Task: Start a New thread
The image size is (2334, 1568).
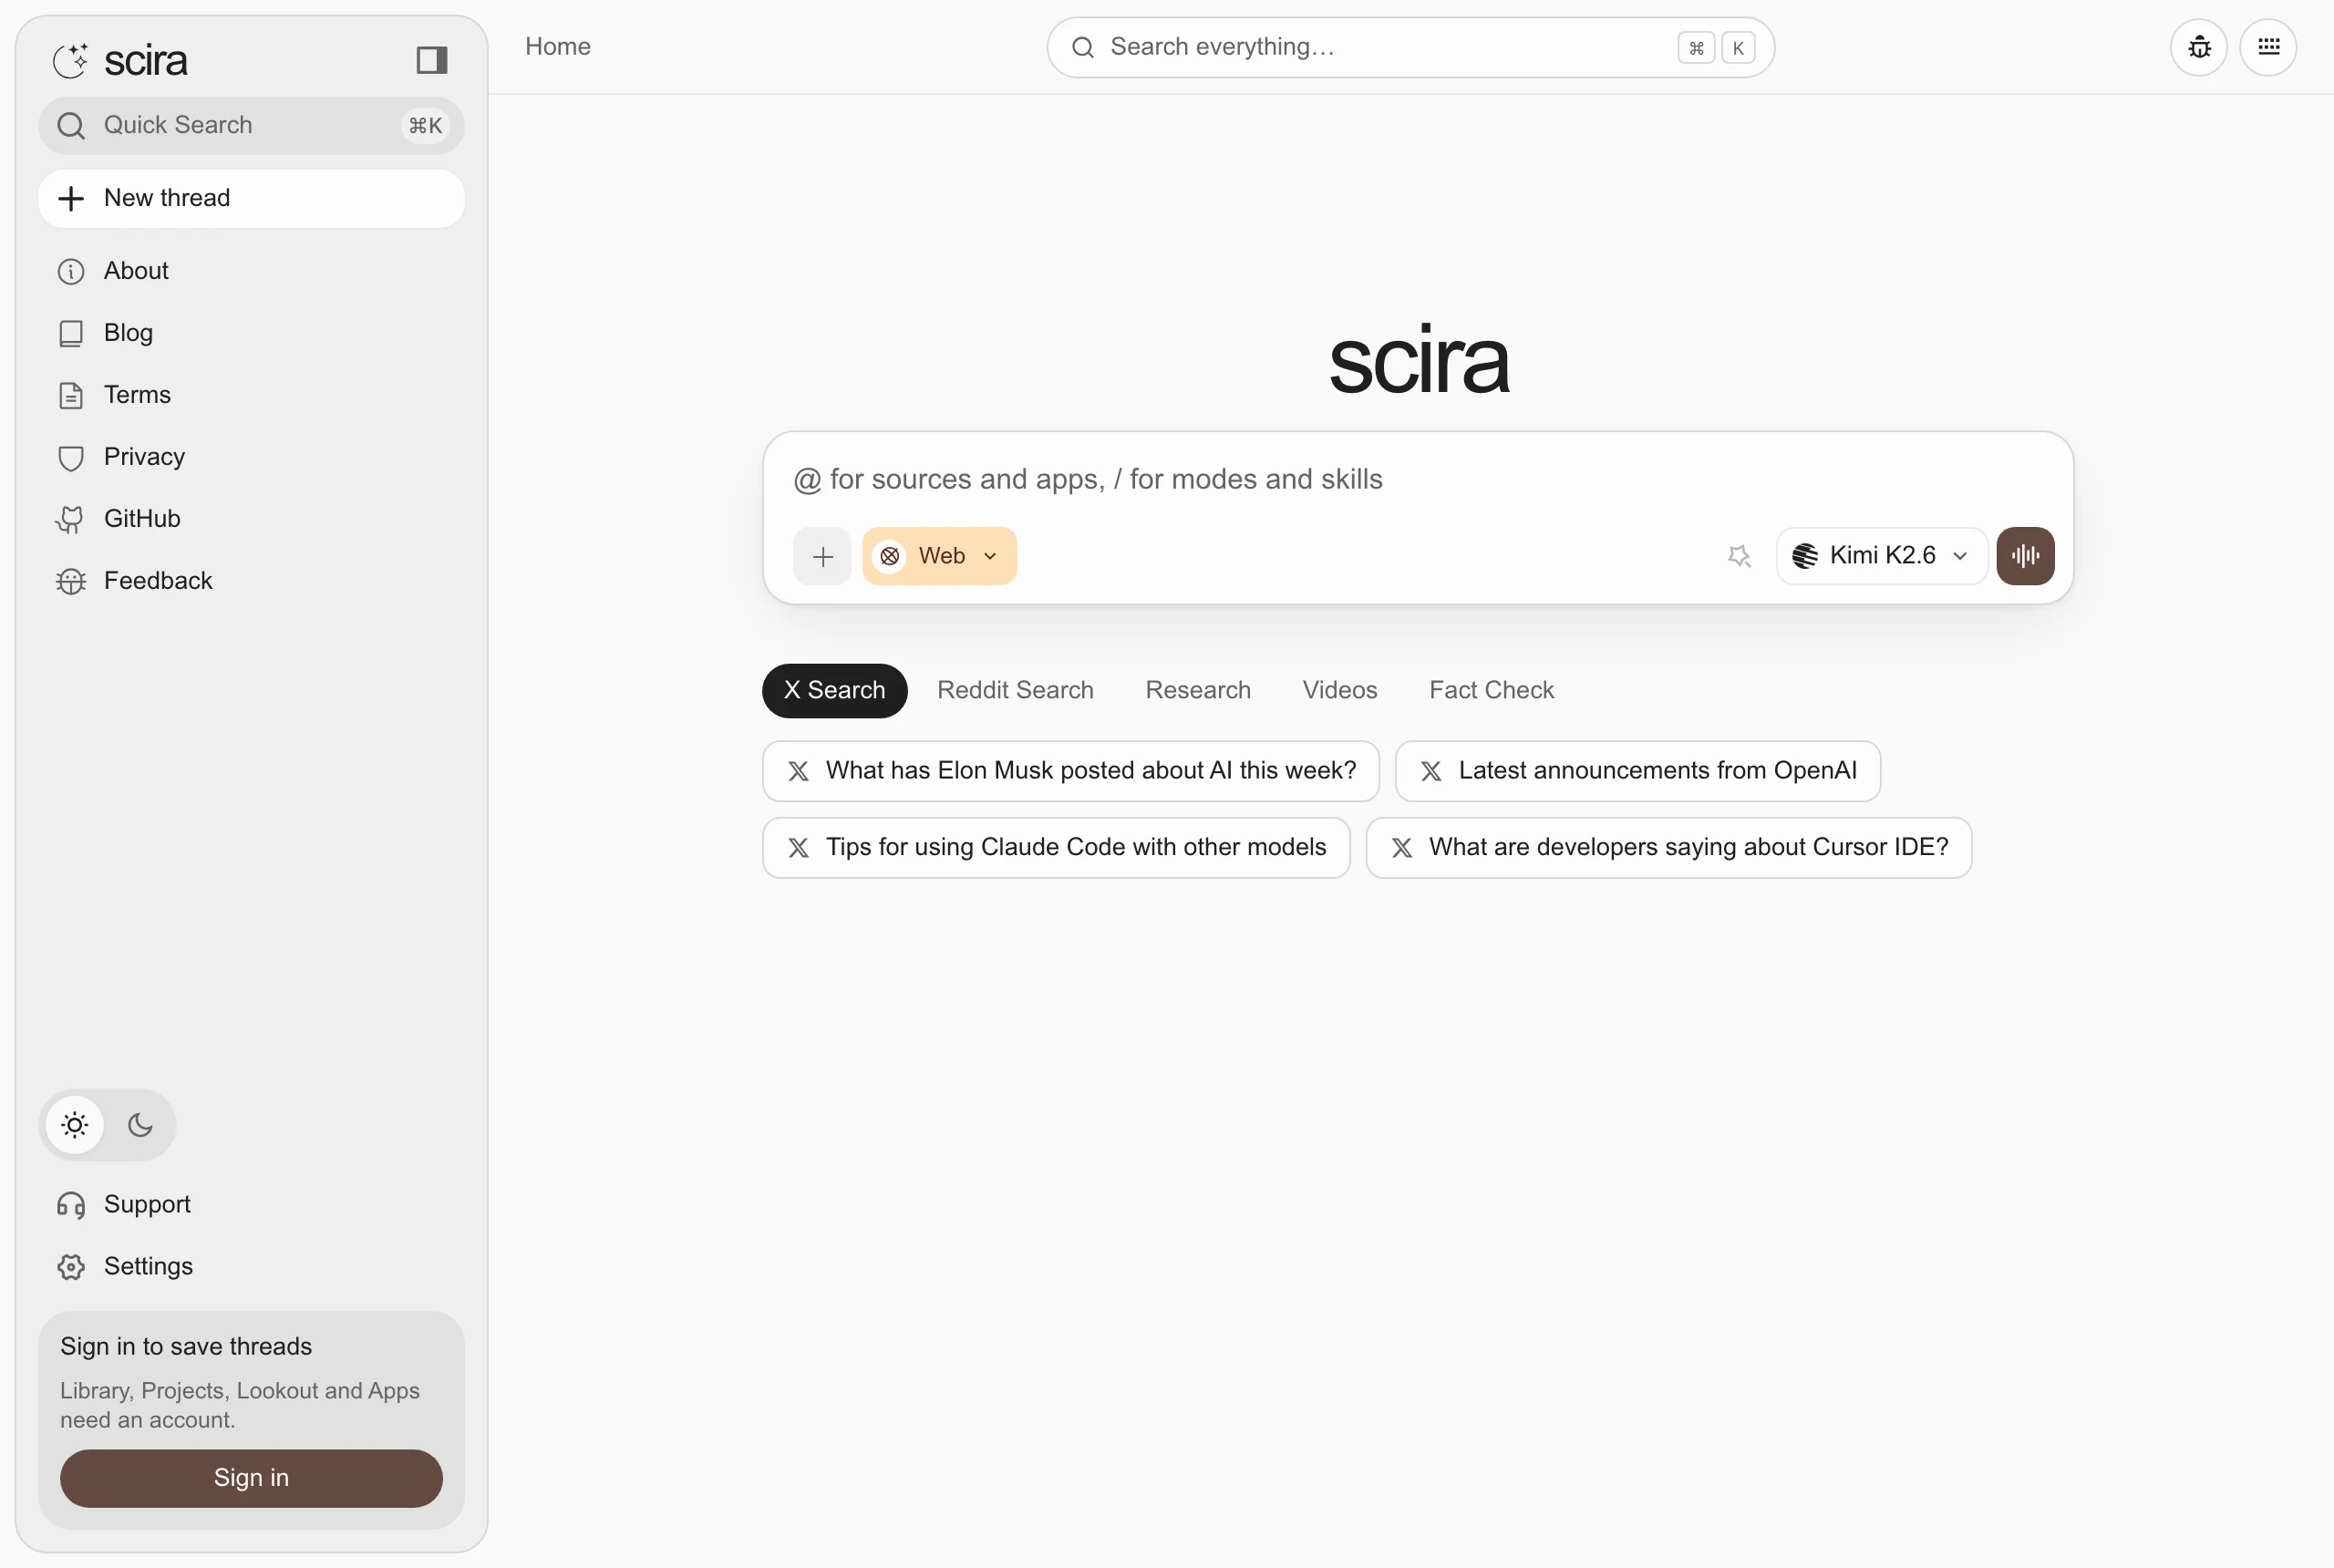Action: [x=251, y=198]
